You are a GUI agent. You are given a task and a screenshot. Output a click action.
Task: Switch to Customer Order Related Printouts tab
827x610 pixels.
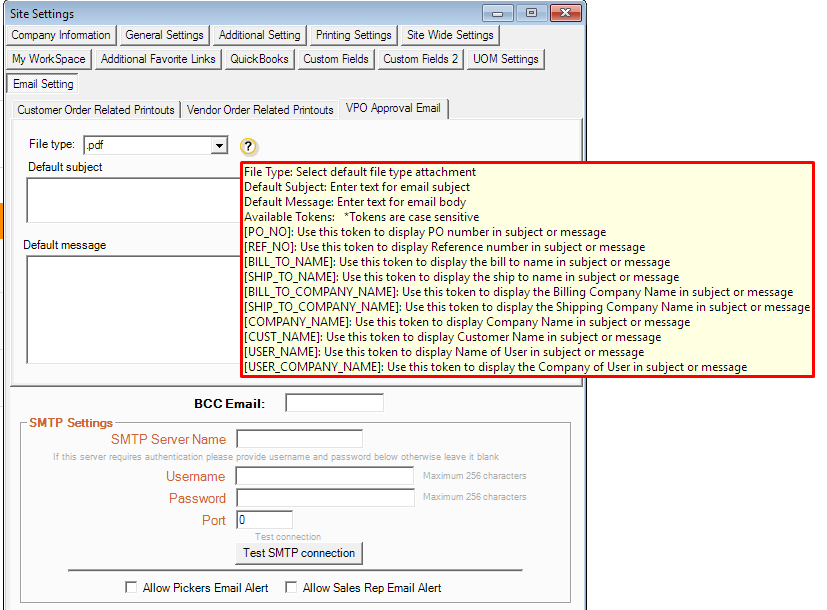pyautogui.click(x=96, y=109)
